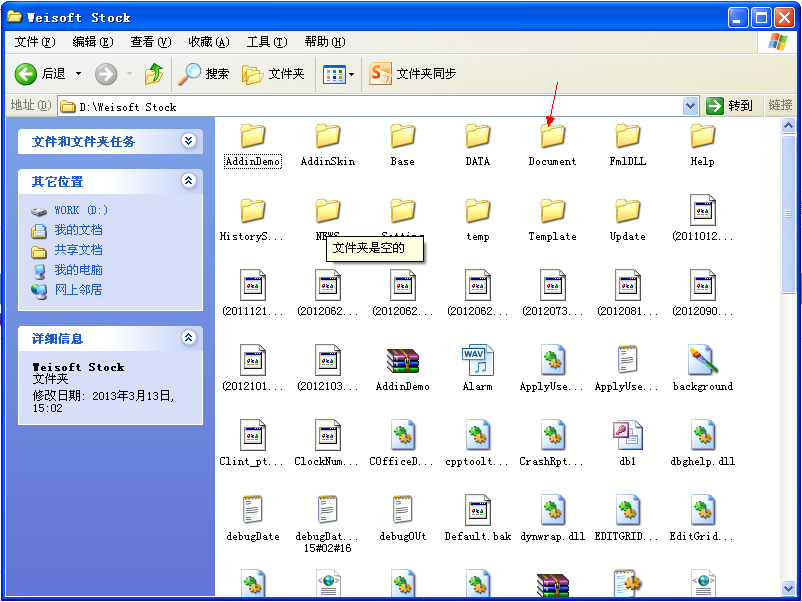Open the 网上邻居 link
The width and height of the screenshot is (802, 602).
point(78,290)
